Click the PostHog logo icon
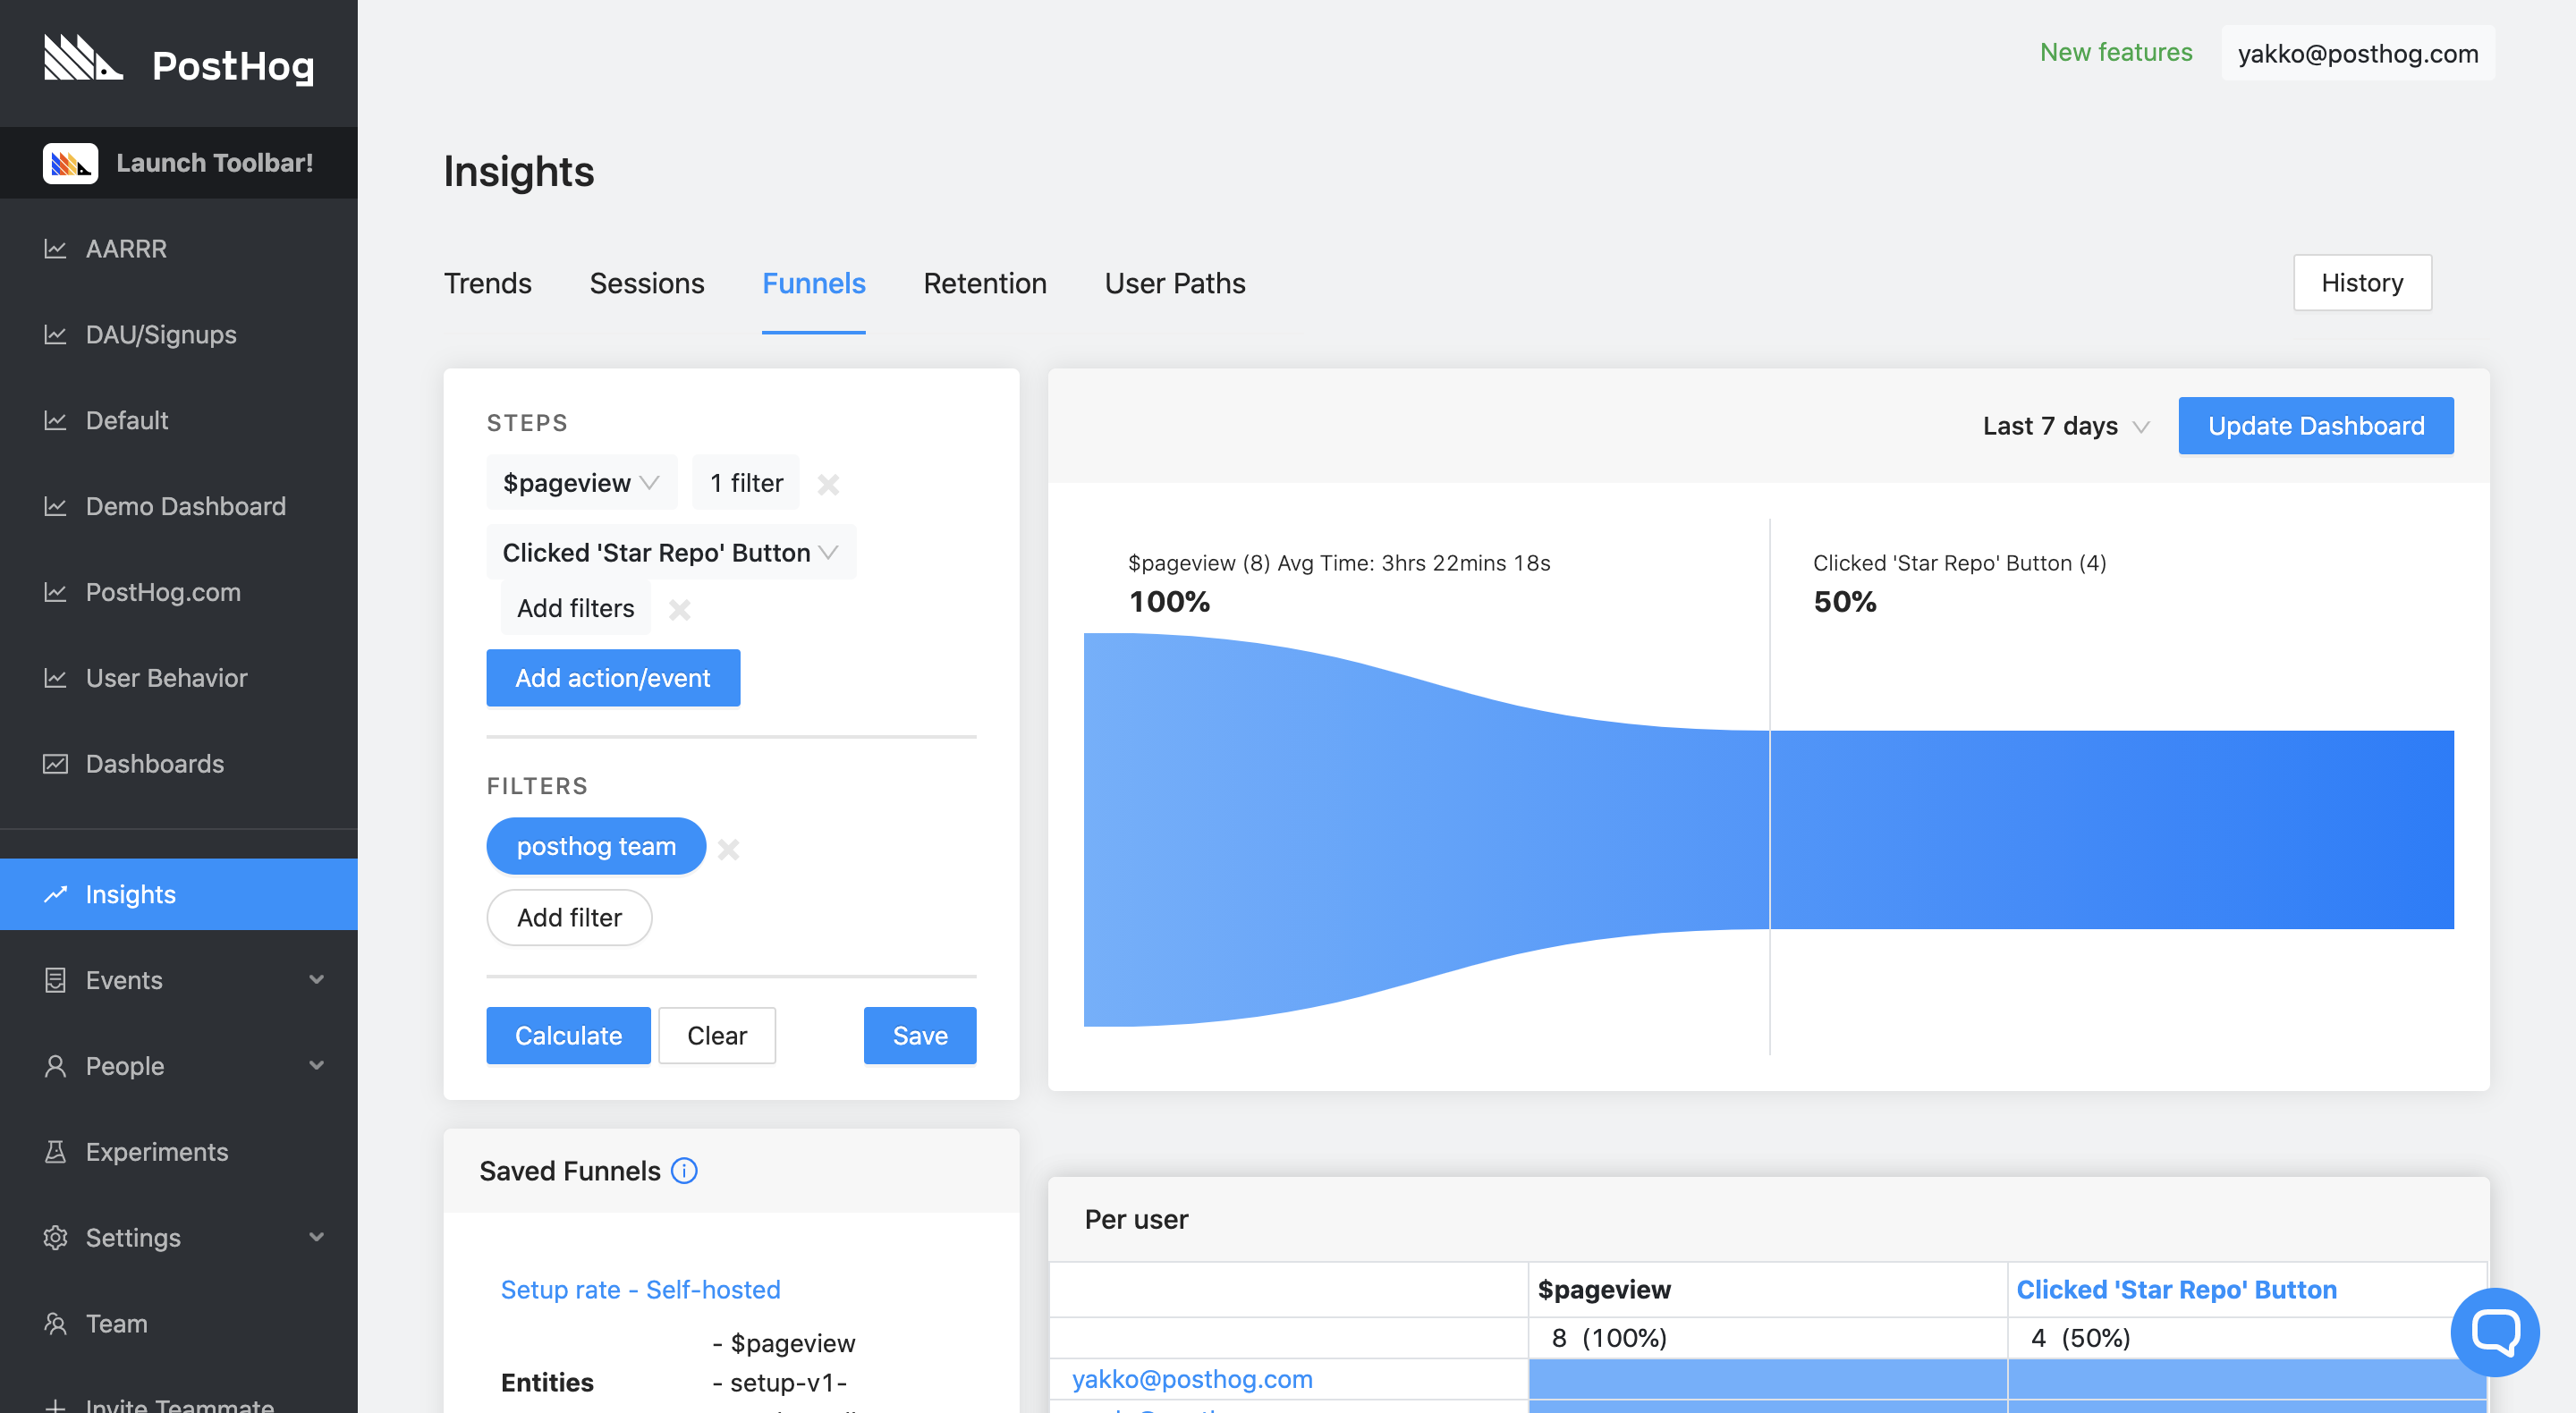 click(x=82, y=58)
